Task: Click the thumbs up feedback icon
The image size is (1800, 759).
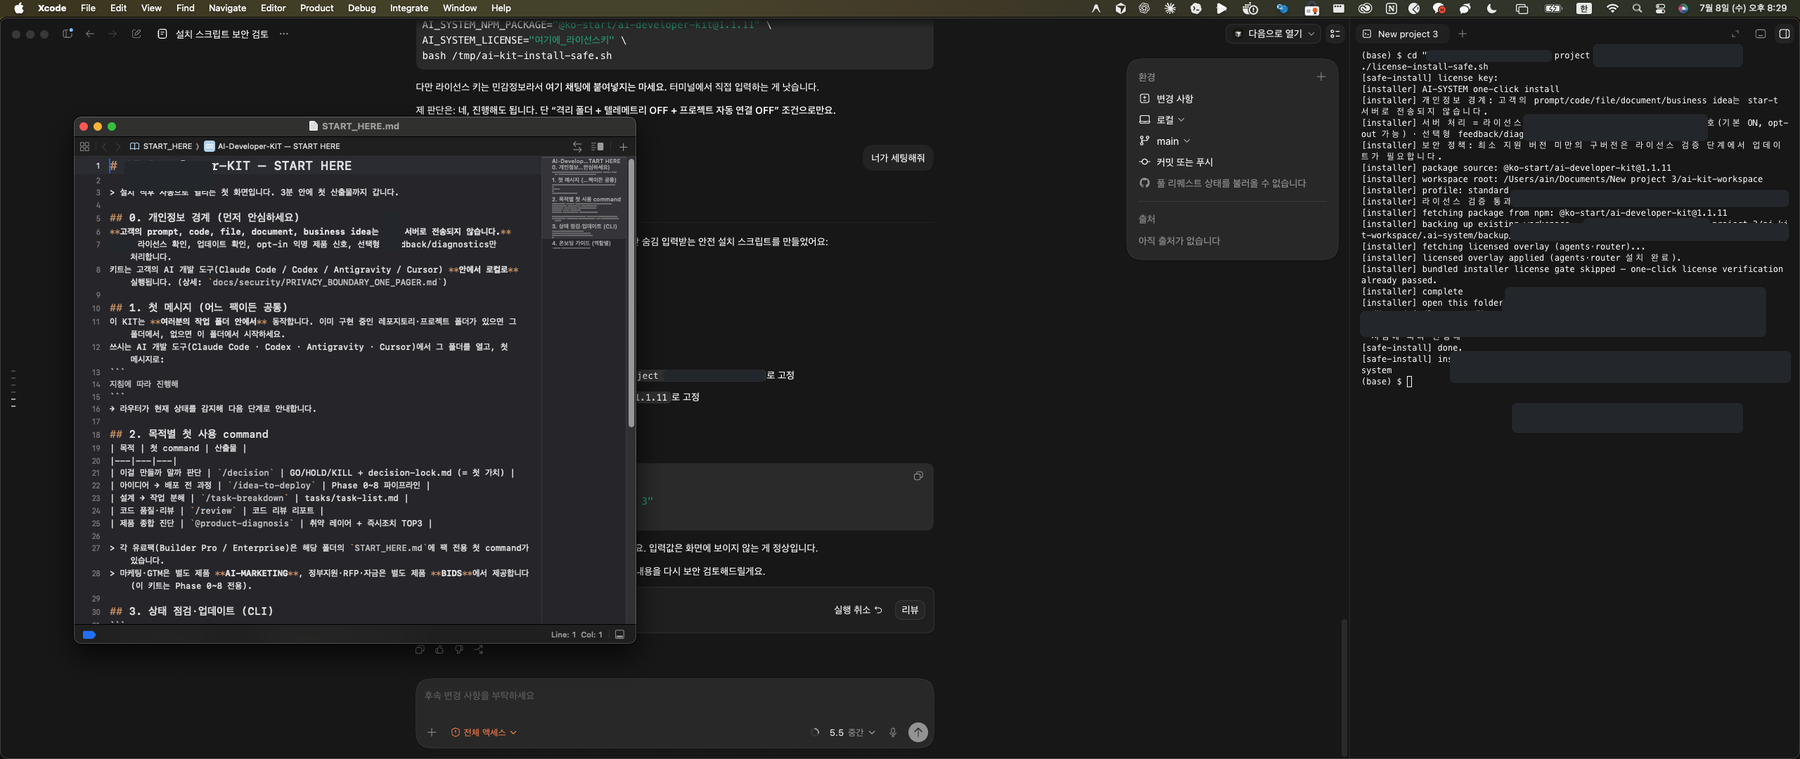Action: [439, 650]
